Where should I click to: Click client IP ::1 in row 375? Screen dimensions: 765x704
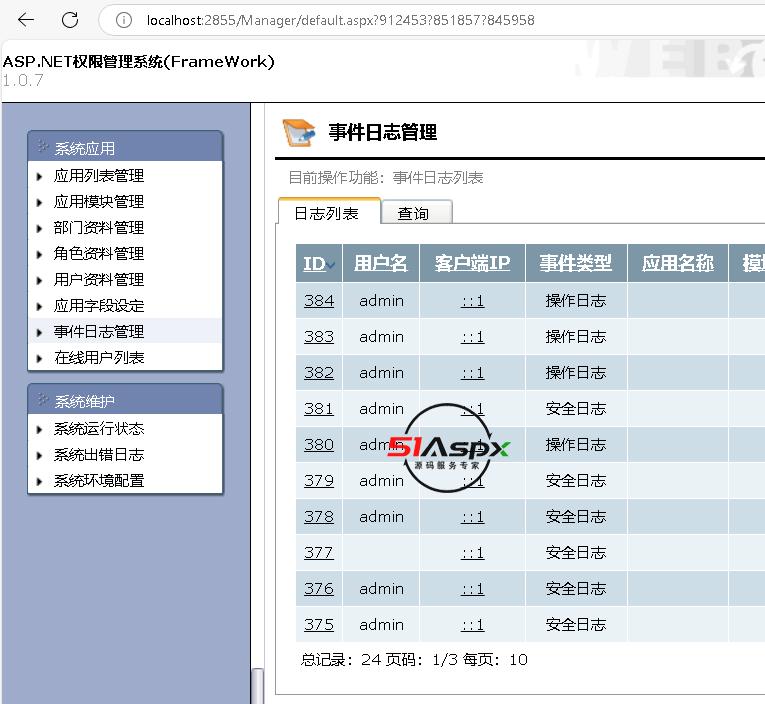click(x=472, y=625)
